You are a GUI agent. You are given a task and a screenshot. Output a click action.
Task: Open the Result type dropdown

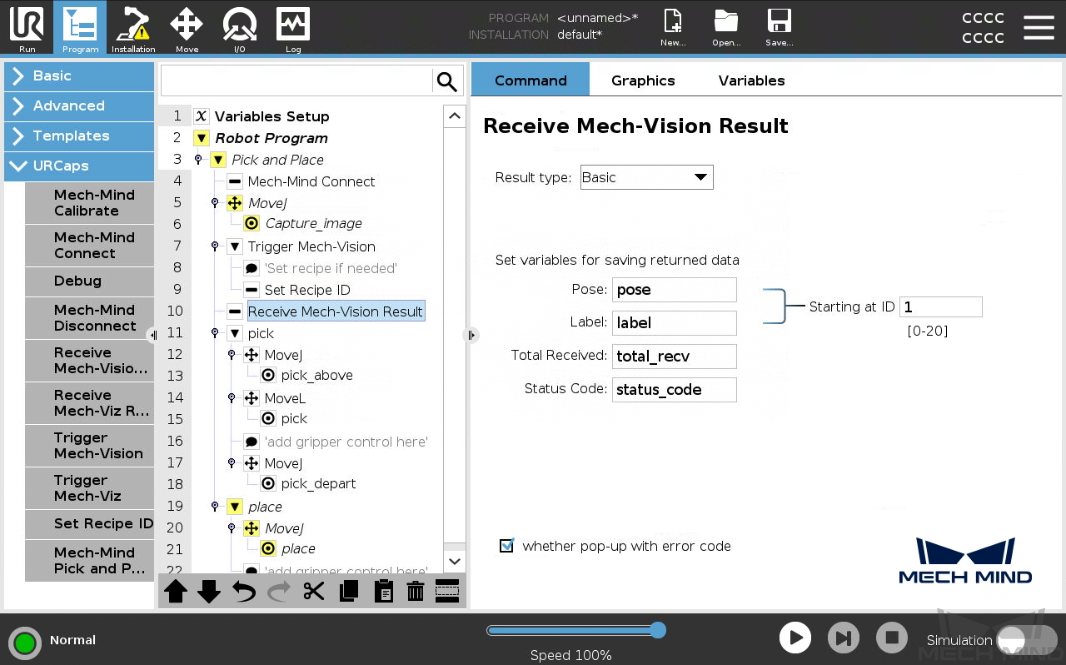tap(647, 177)
